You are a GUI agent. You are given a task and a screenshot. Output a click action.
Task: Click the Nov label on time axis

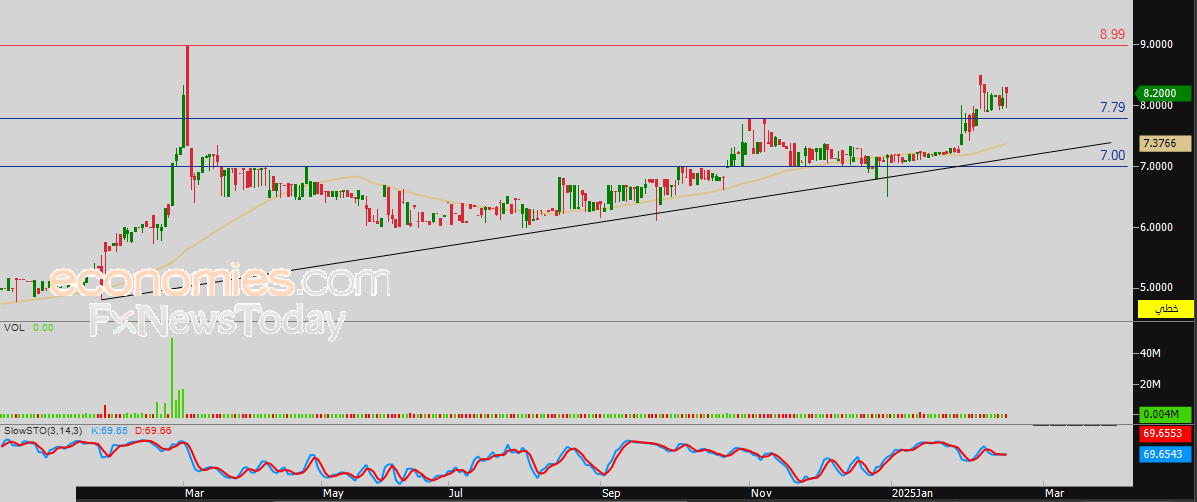(760, 494)
